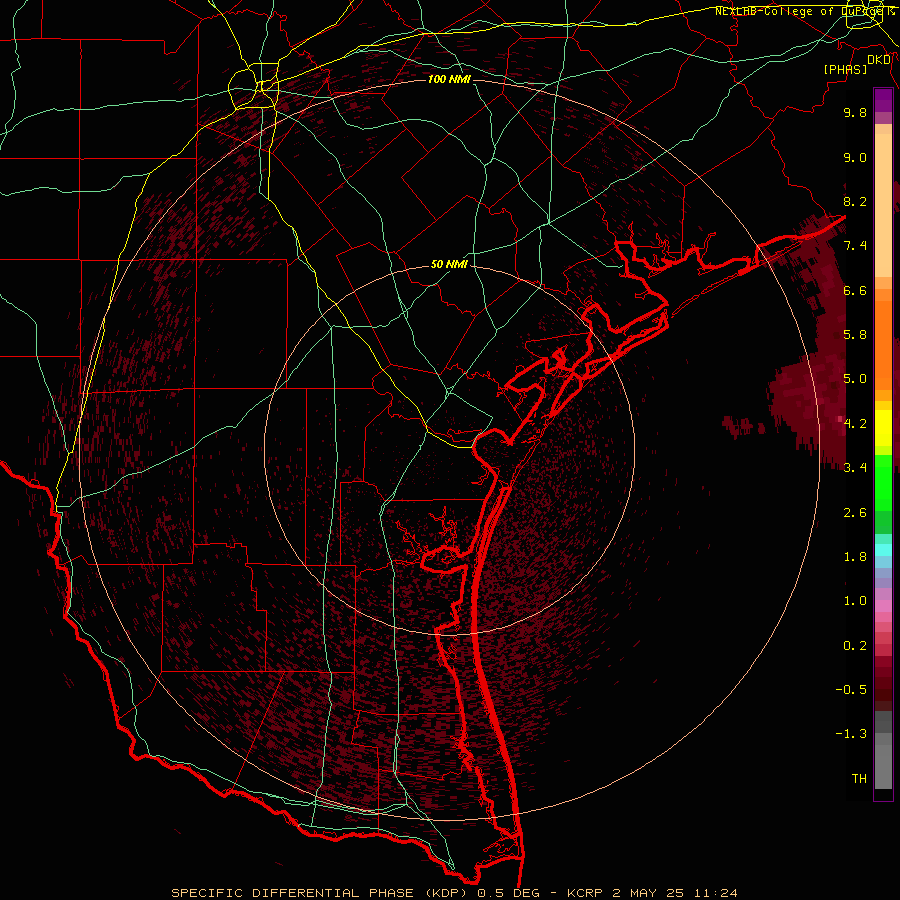Viewport: 900px width, 900px height.
Task: Pick the yellow segment of the color bar
Action: 883,428
